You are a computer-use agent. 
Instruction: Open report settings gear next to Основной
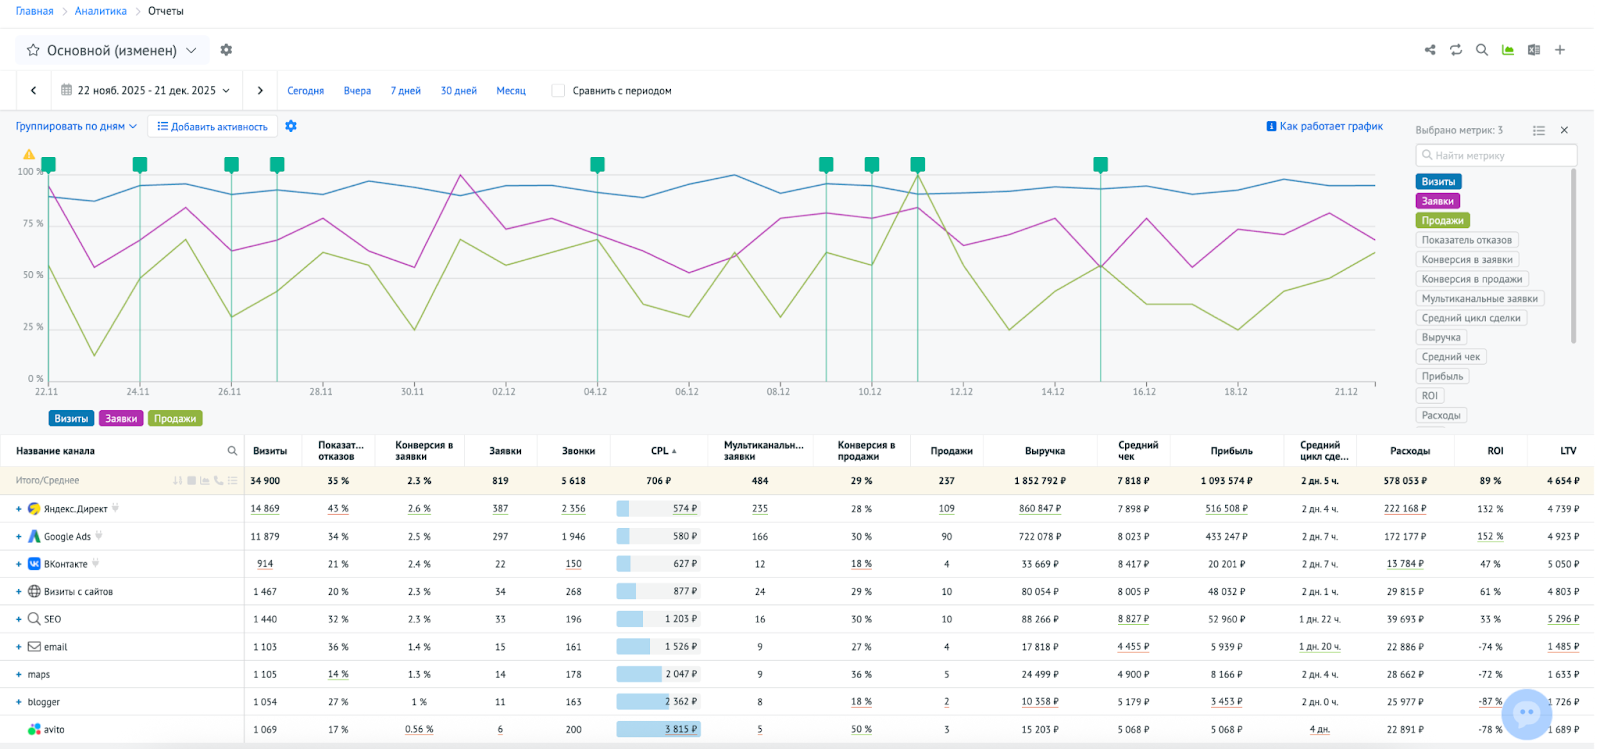click(226, 50)
